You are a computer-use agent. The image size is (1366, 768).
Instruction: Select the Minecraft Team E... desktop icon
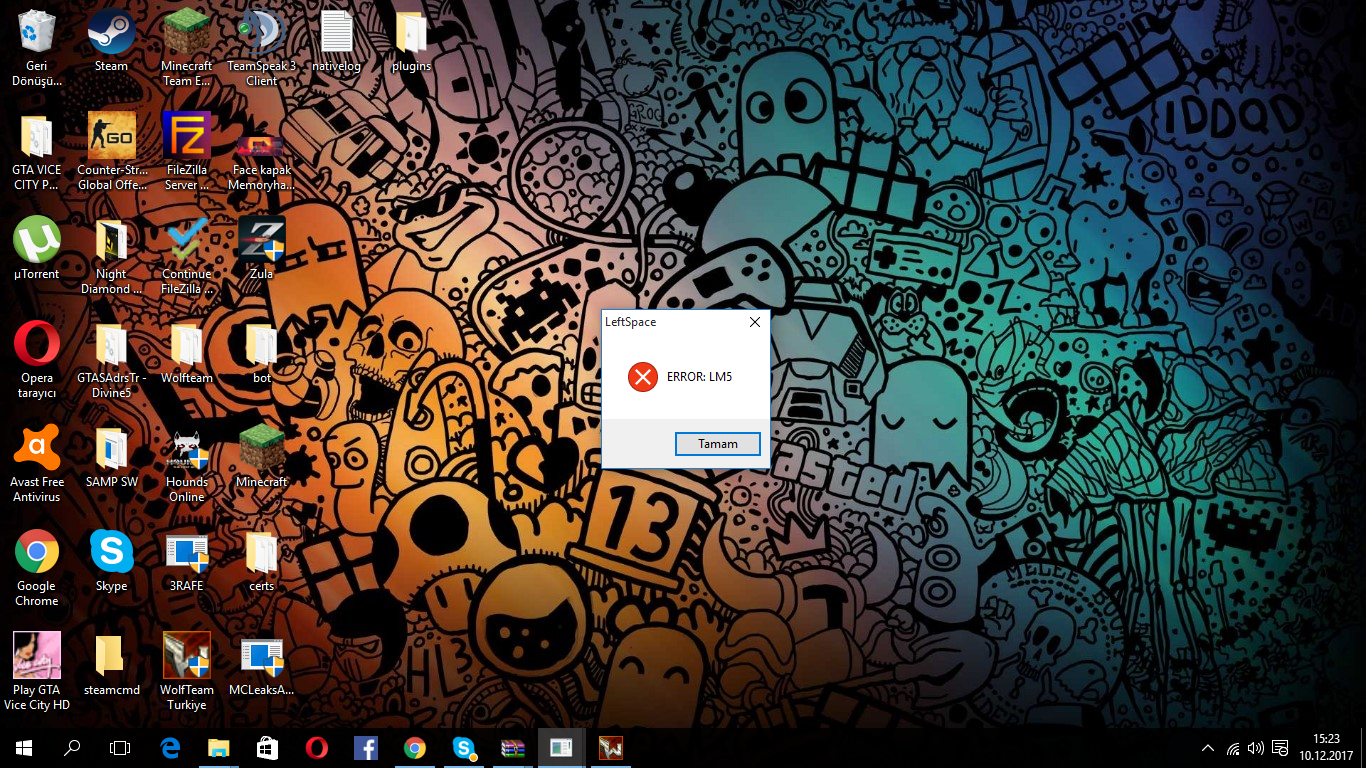tap(187, 48)
